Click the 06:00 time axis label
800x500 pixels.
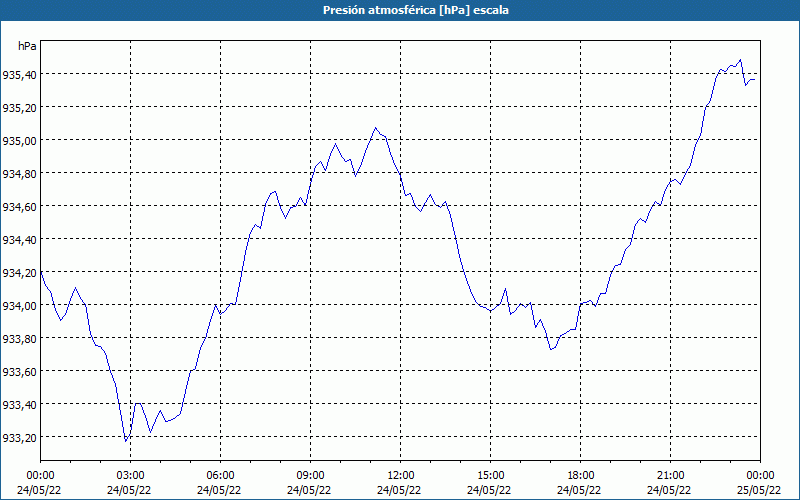[x=220, y=476]
